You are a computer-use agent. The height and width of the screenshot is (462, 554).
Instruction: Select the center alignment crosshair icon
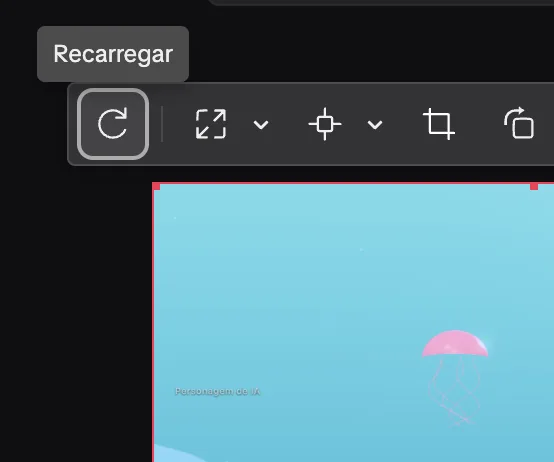(x=325, y=124)
